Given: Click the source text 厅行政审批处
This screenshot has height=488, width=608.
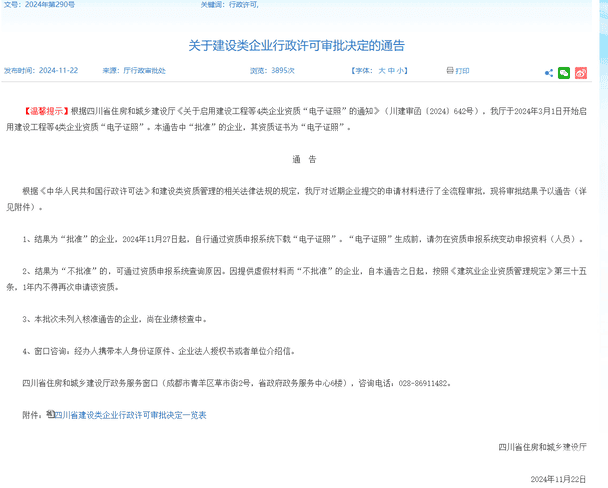Looking at the screenshot, I should pyautogui.click(x=144, y=72).
